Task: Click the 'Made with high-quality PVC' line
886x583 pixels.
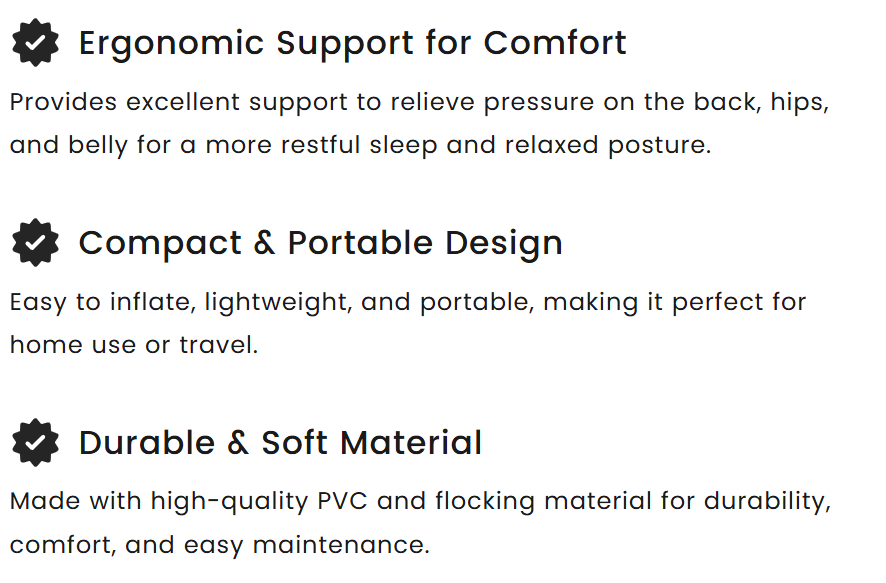Action: [420, 502]
